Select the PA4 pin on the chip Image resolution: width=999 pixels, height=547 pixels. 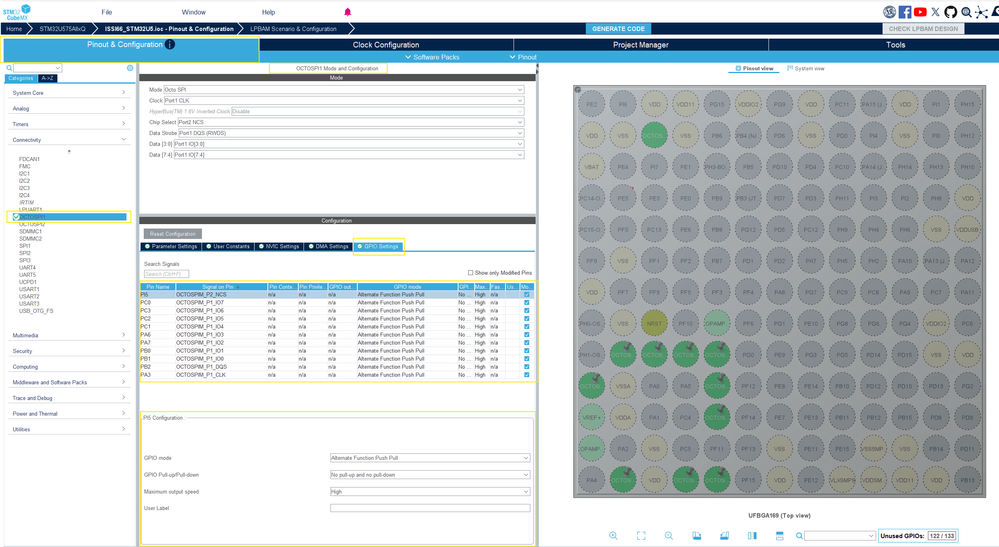(x=591, y=480)
